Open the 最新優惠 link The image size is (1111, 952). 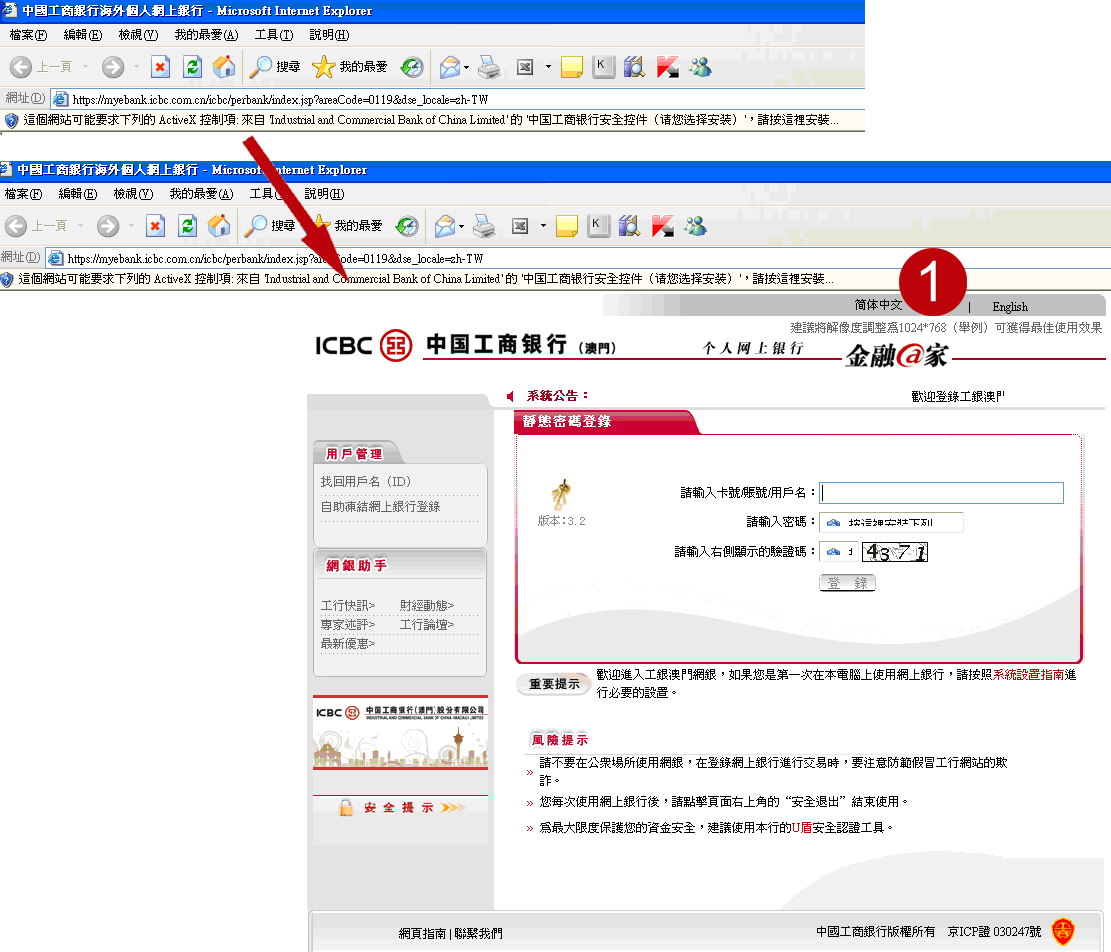click(x=348, y=644)
